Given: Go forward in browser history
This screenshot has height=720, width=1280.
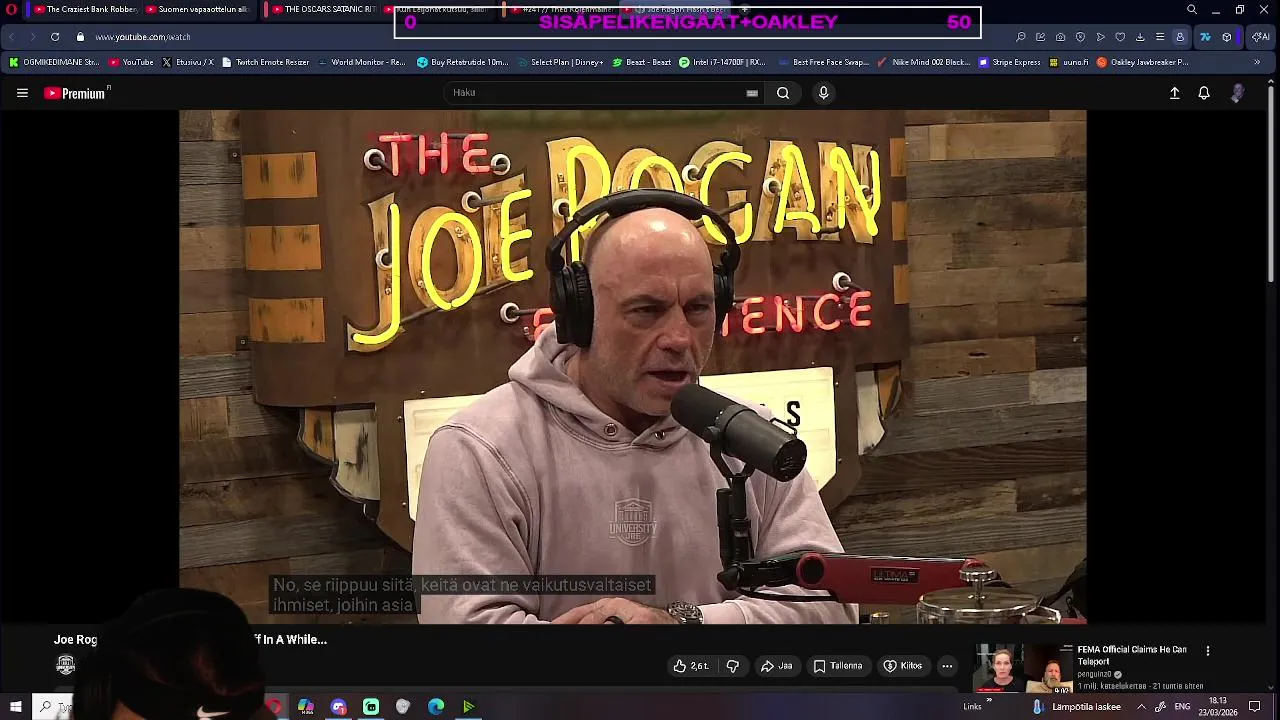Looking at the screenshot, I should coord(32,37).
